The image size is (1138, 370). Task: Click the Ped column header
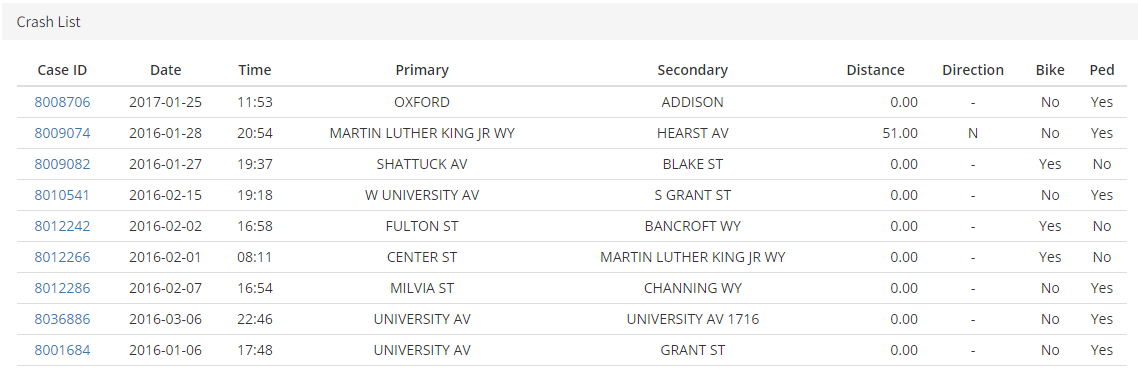[x=1102, y=70]
